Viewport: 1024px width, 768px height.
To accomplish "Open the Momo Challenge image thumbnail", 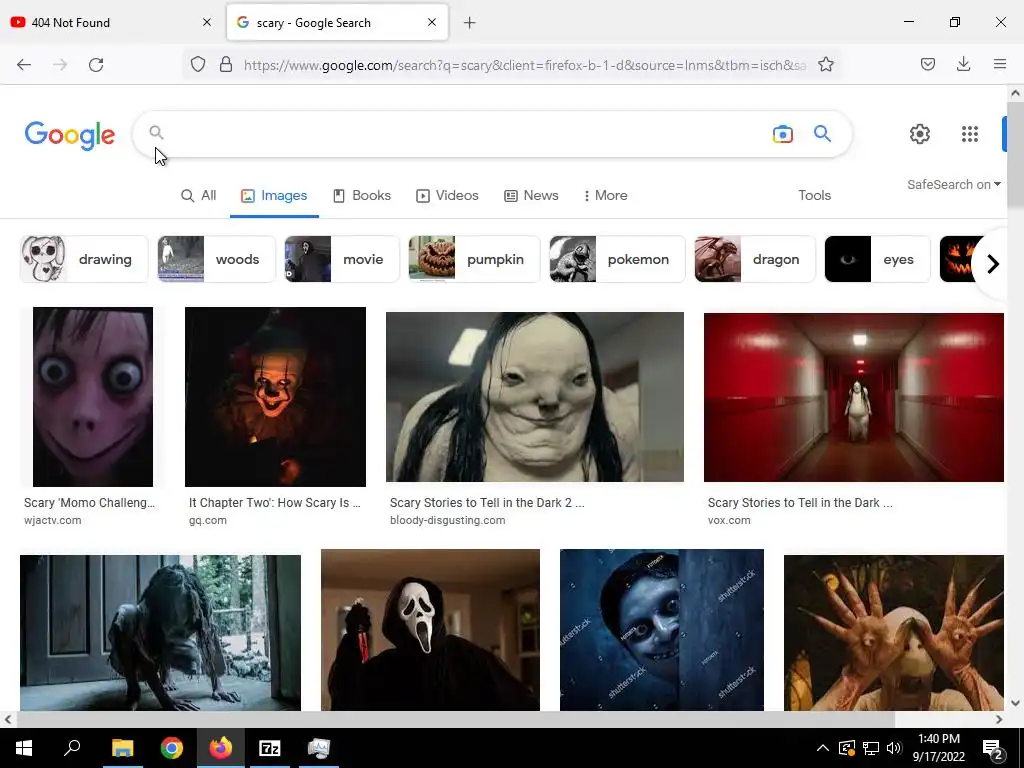I will [93, 396].
